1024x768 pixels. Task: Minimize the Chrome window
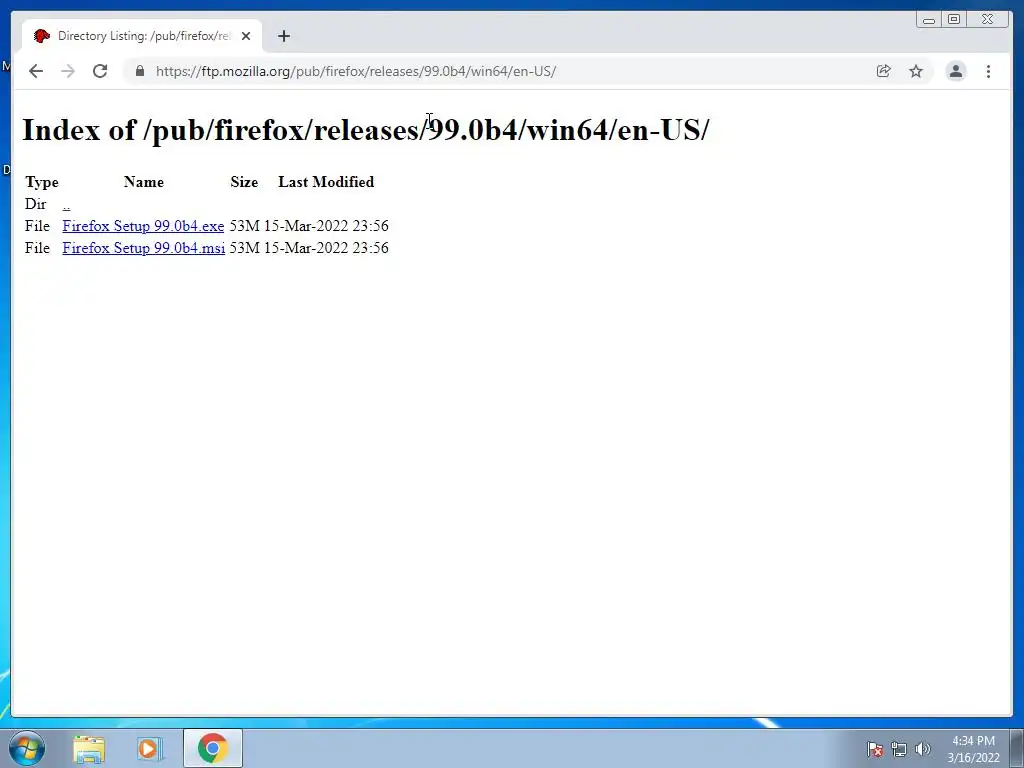click(929, 20)
